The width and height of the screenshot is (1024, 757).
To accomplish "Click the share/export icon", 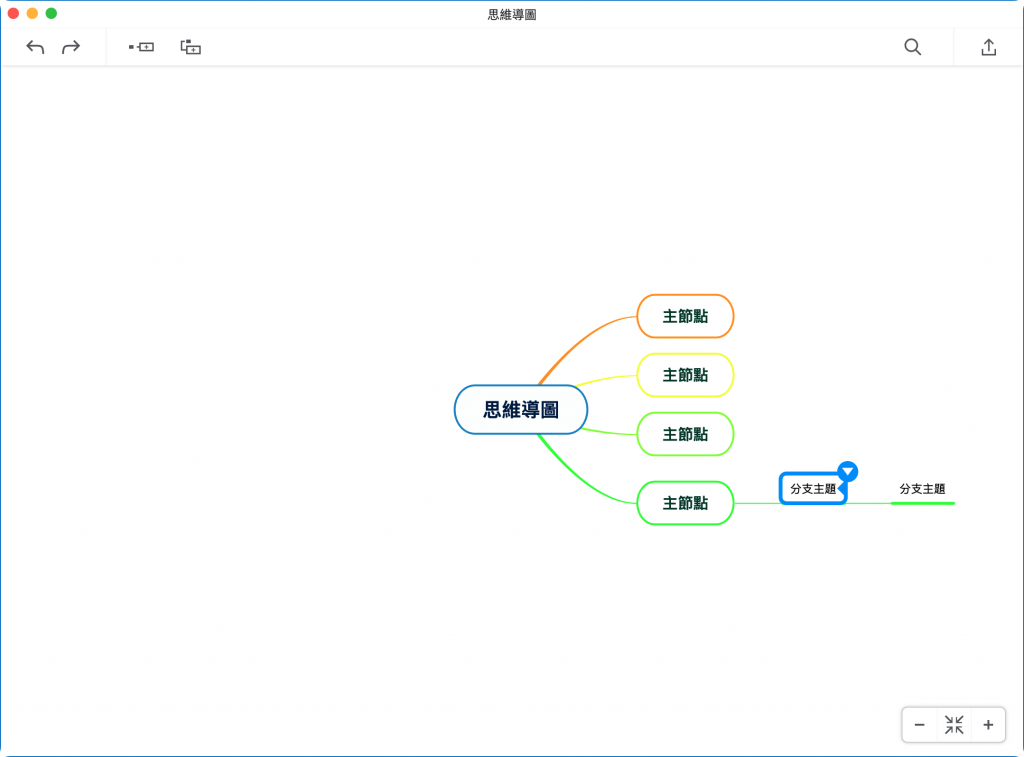I will [988, 46].
